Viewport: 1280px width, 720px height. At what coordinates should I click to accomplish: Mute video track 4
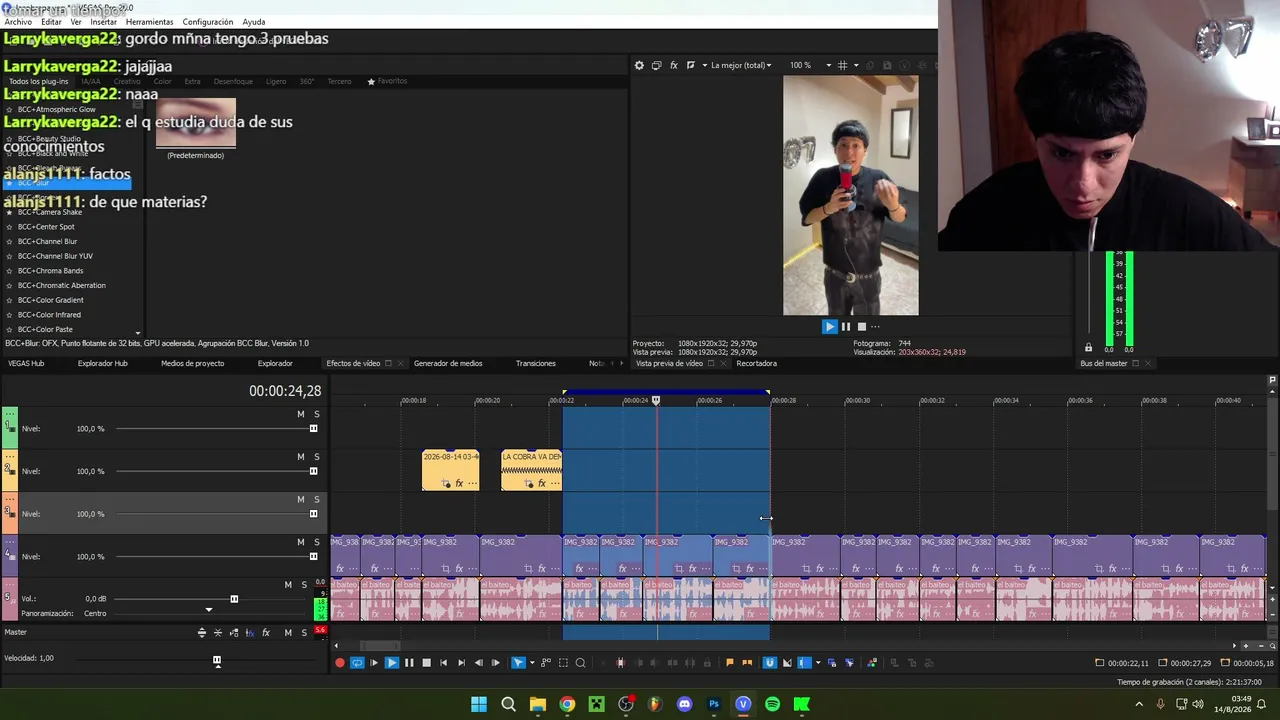(300, 542)
